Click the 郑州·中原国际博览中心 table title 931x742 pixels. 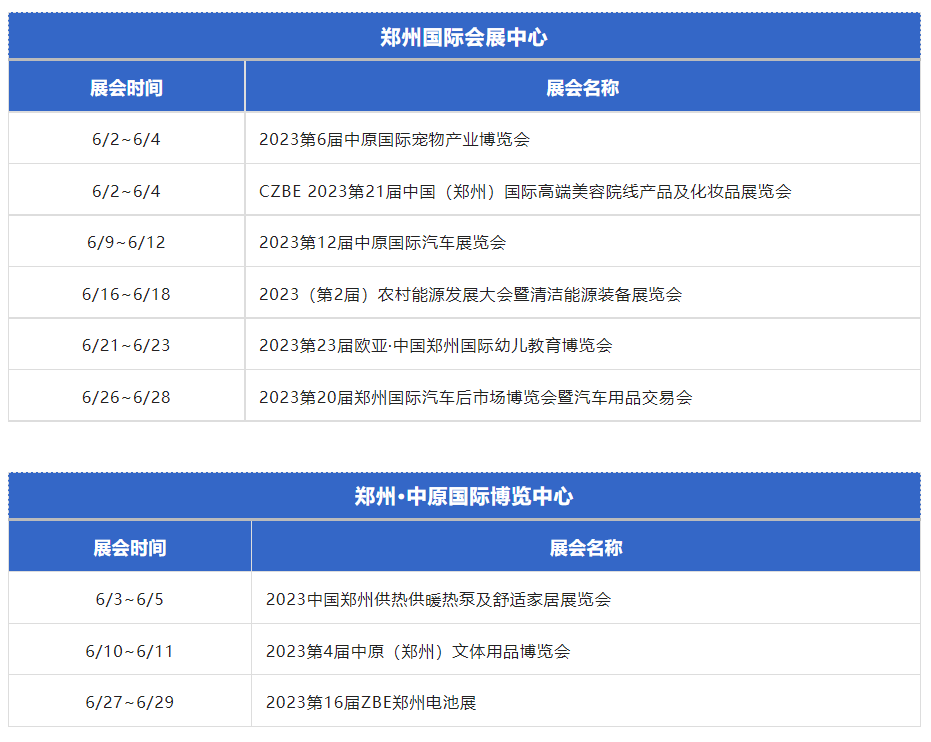(x=464, y=496)
